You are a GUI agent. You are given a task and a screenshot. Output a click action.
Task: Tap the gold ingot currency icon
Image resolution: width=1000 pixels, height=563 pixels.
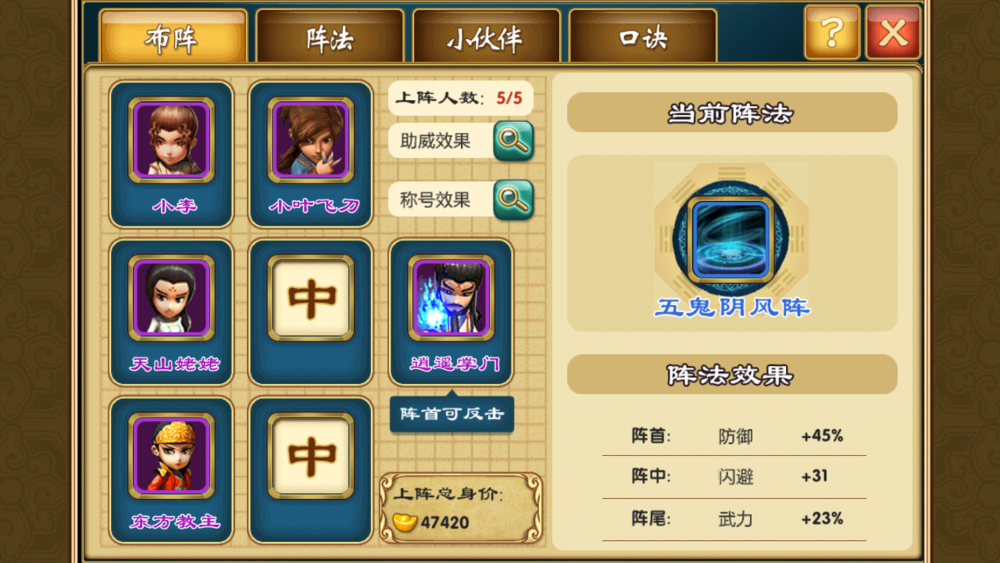[405, 522]
